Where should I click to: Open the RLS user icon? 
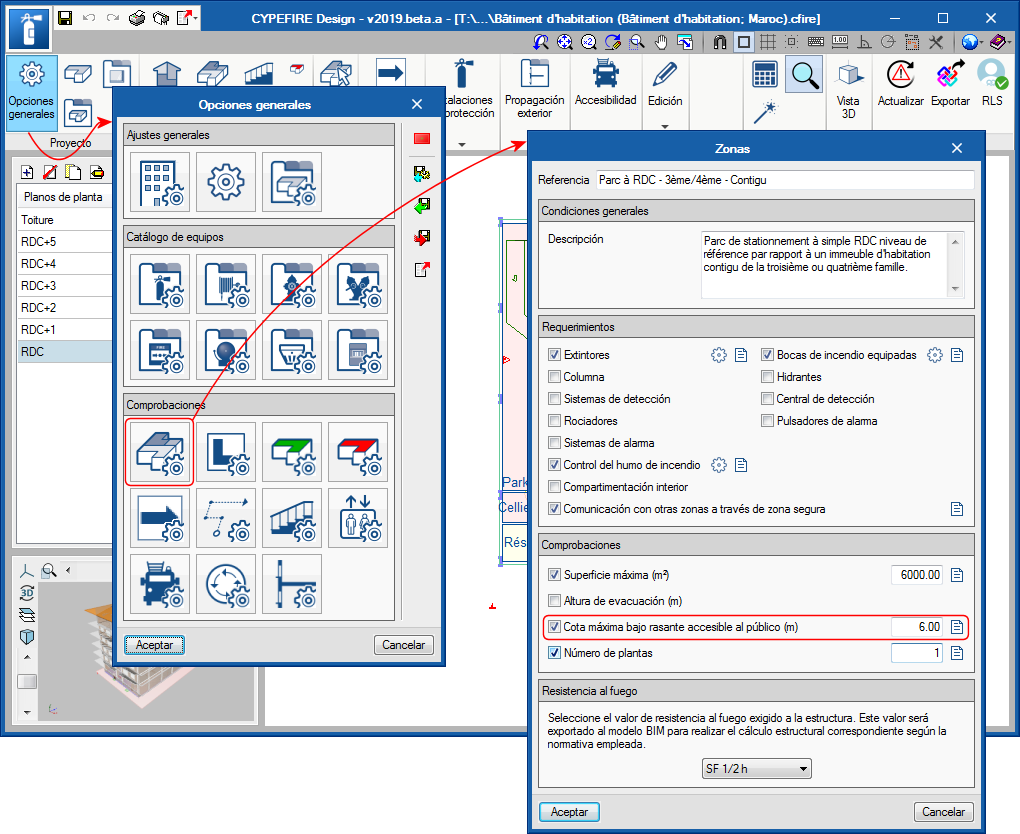pyautogui.click(x=992, y=75)
